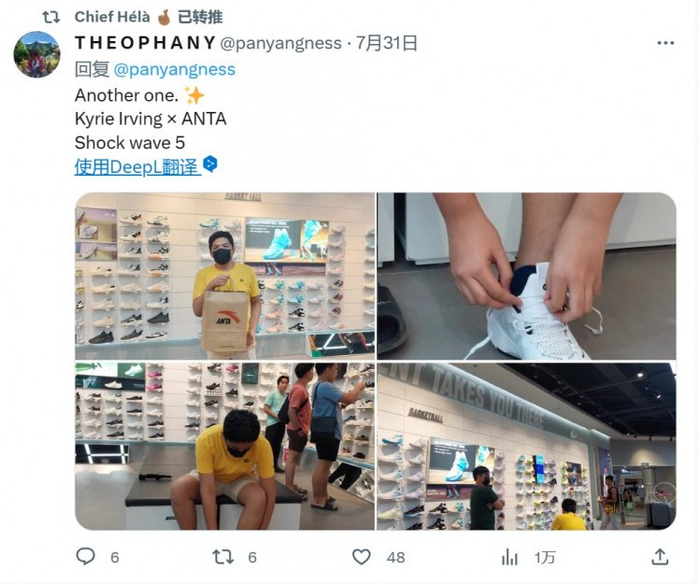The image size is (700, 584).
Task: Open the replied-to @panyangness mention link
Action: click(175, 70)
